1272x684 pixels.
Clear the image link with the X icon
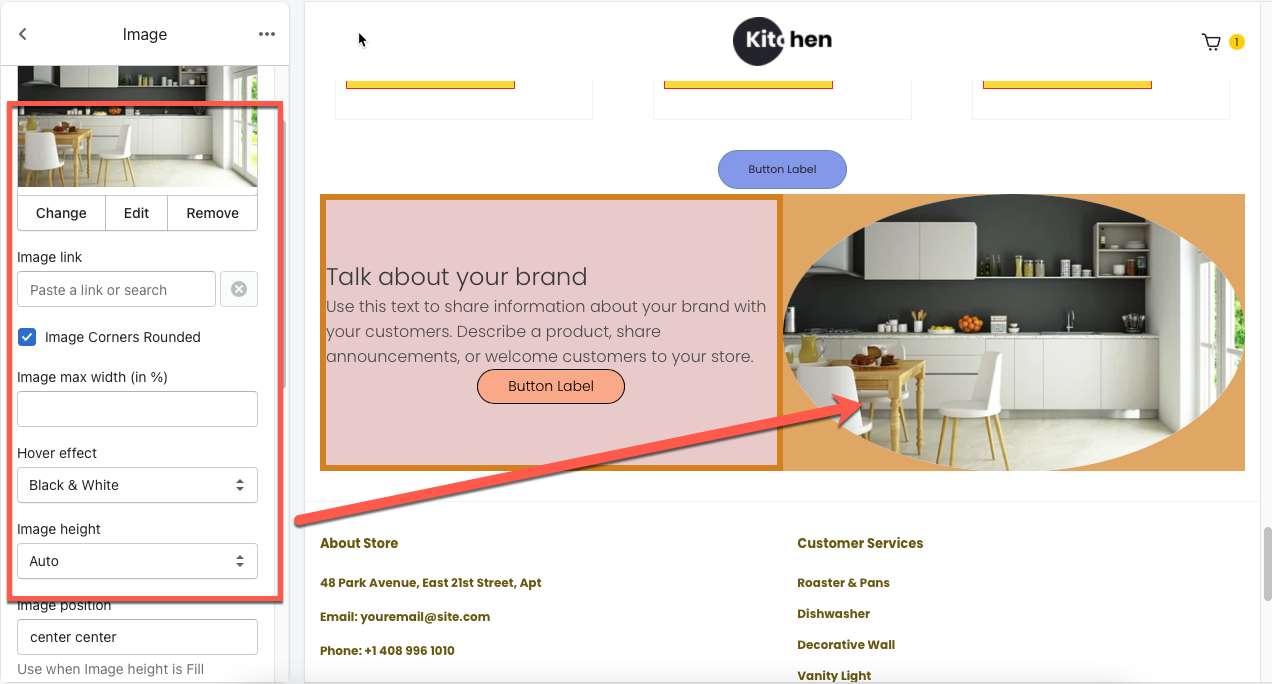[239, 289]
